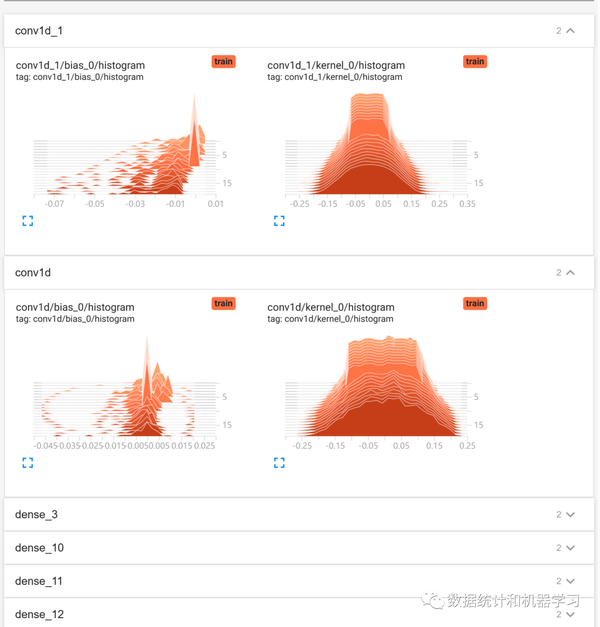The height and width of the screenshot is (627, 600).
Task: Select the dense_3 header label
Action: pos(36,515)
